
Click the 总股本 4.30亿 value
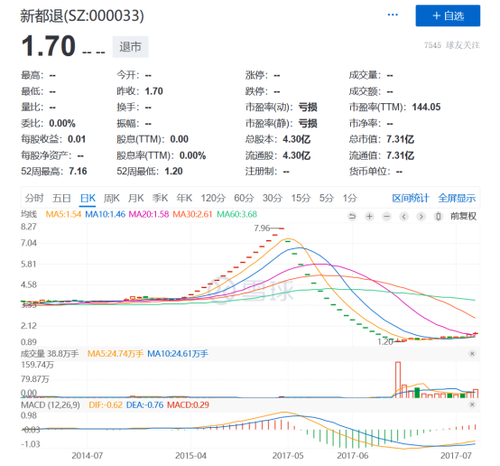tap(296, 139)
